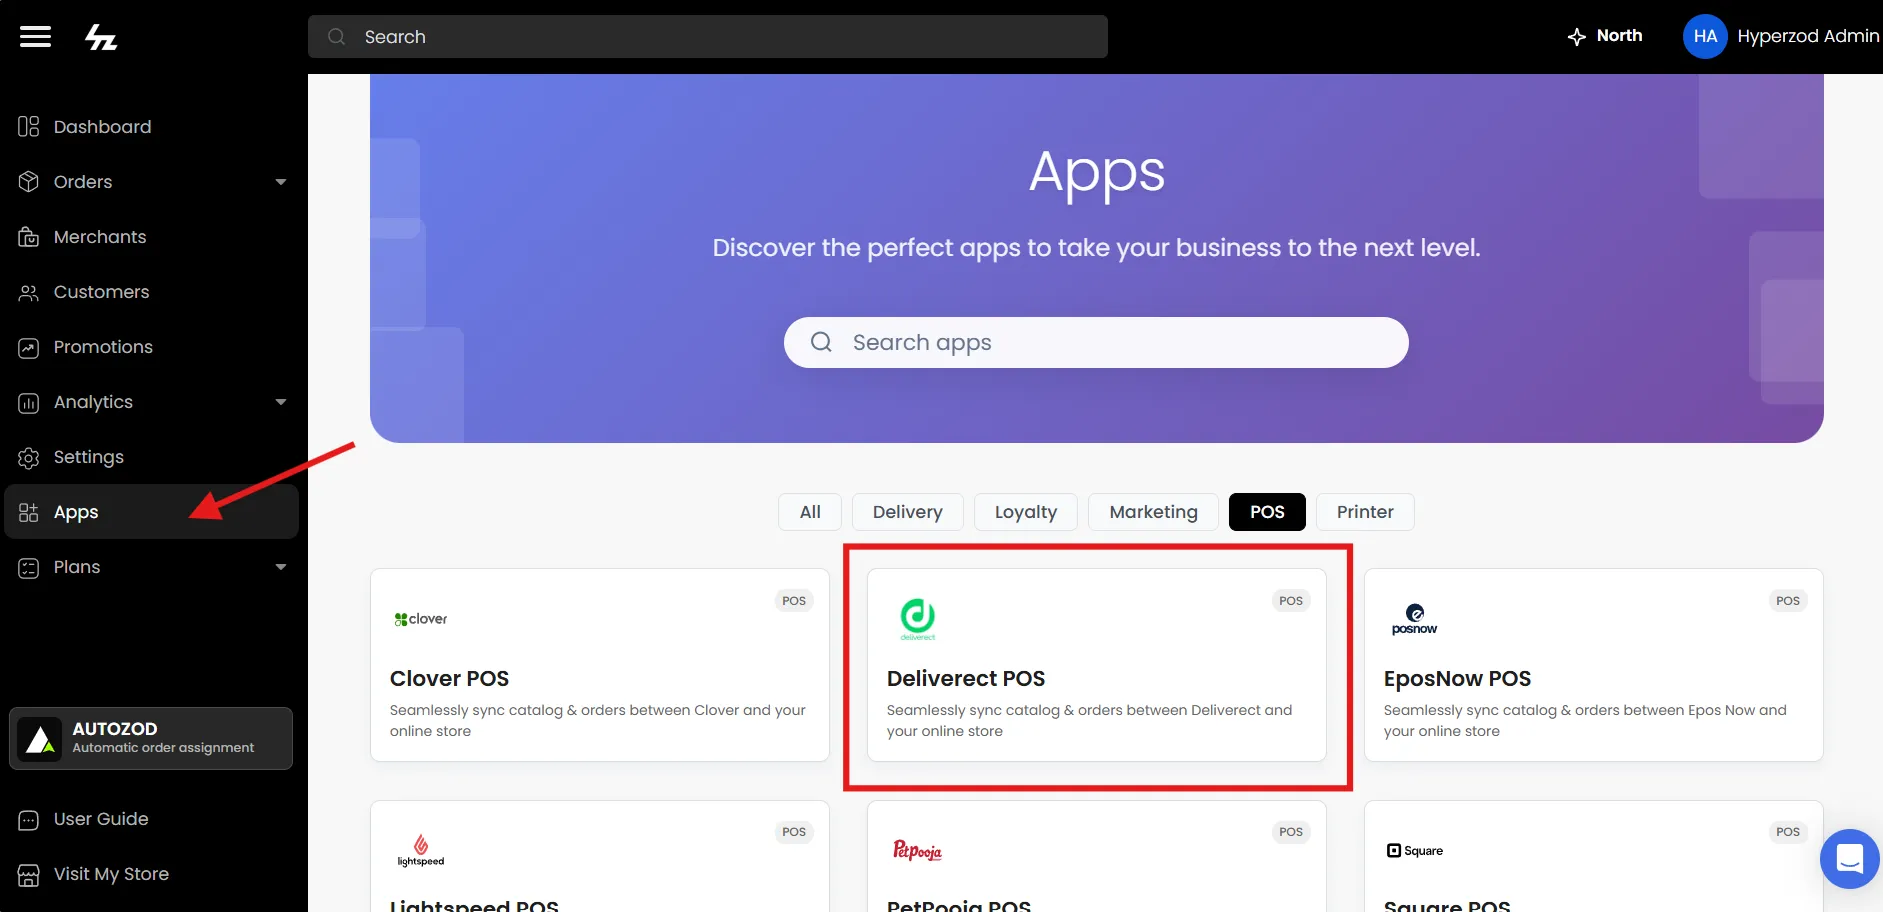This screenshot has width=1883, height=912.
Task: Expand the Plans submenu arrow
Action: [281, 567]
